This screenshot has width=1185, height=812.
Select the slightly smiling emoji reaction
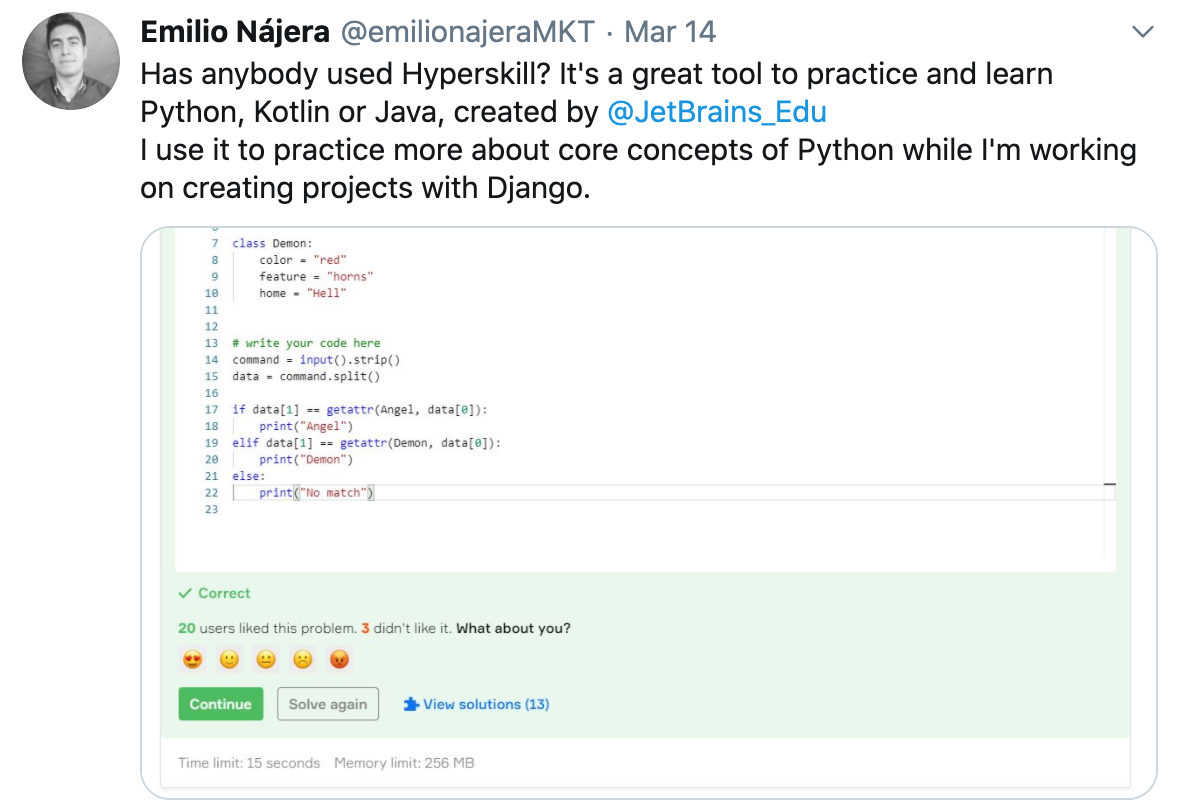click(229, 660)
